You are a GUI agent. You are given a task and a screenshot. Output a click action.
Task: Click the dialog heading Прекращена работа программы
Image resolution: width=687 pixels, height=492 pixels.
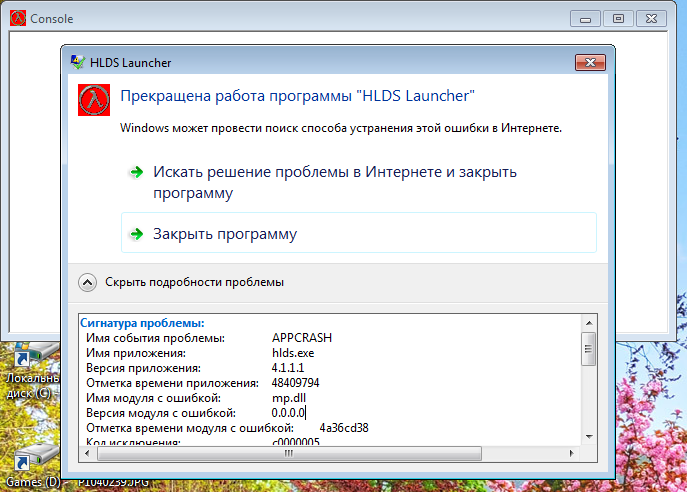(x=297, y=96)
